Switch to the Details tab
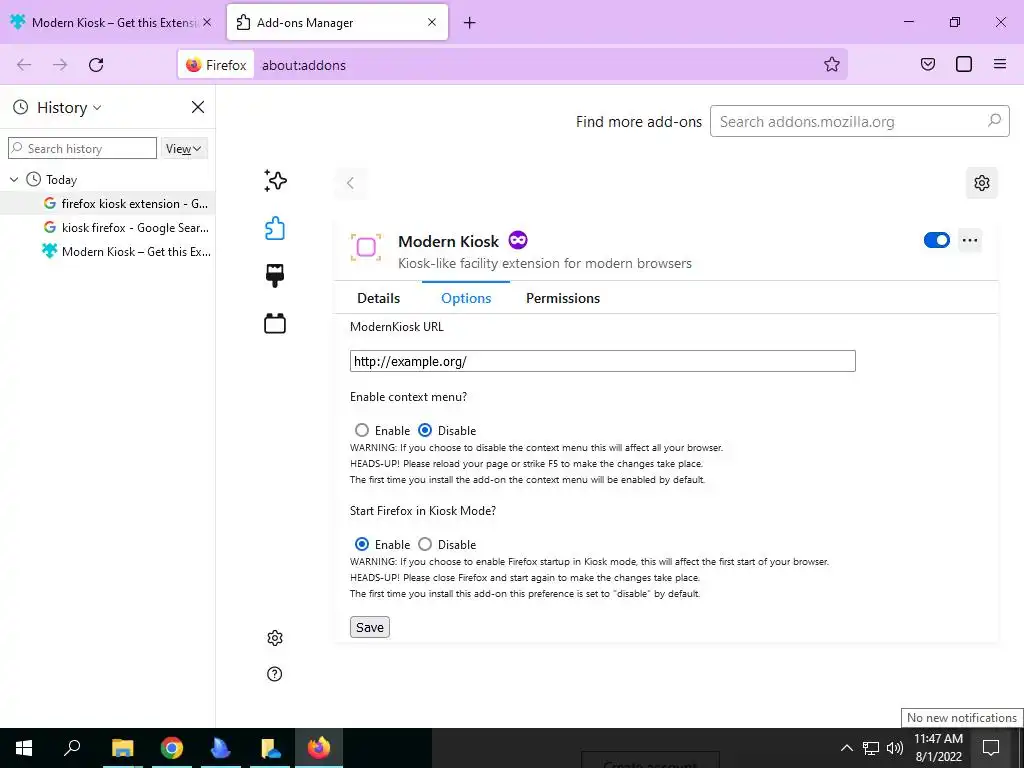Screen dimensions: 1024x768 click(379, 298)
